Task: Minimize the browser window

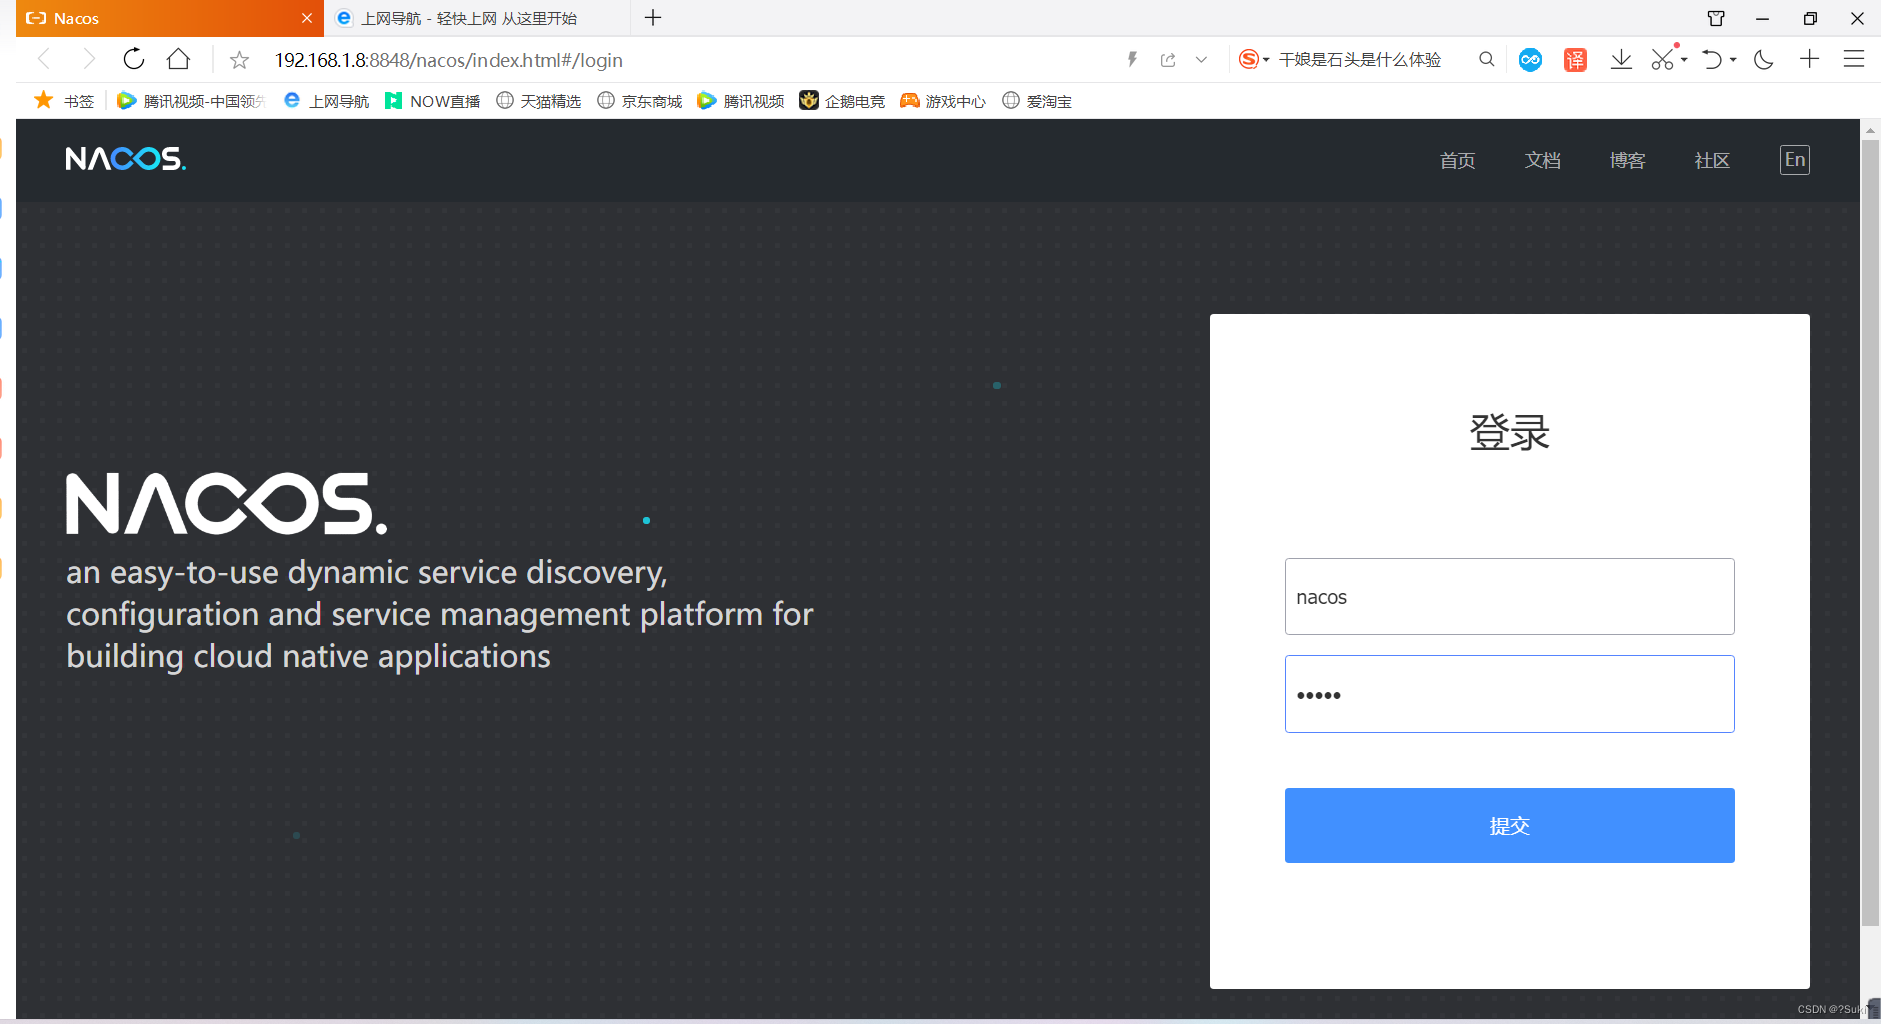Action: 1762,18
